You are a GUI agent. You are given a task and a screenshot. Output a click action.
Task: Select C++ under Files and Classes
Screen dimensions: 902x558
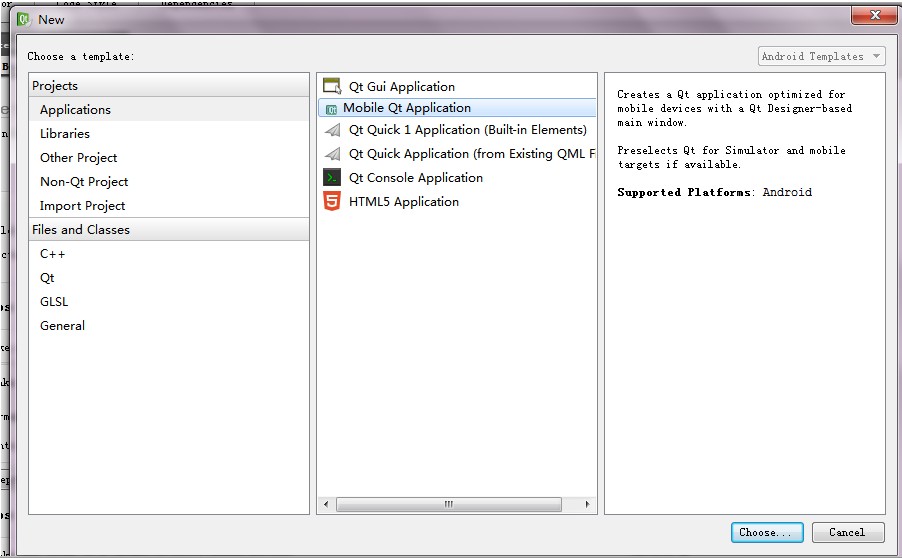[x=169, y=254]
